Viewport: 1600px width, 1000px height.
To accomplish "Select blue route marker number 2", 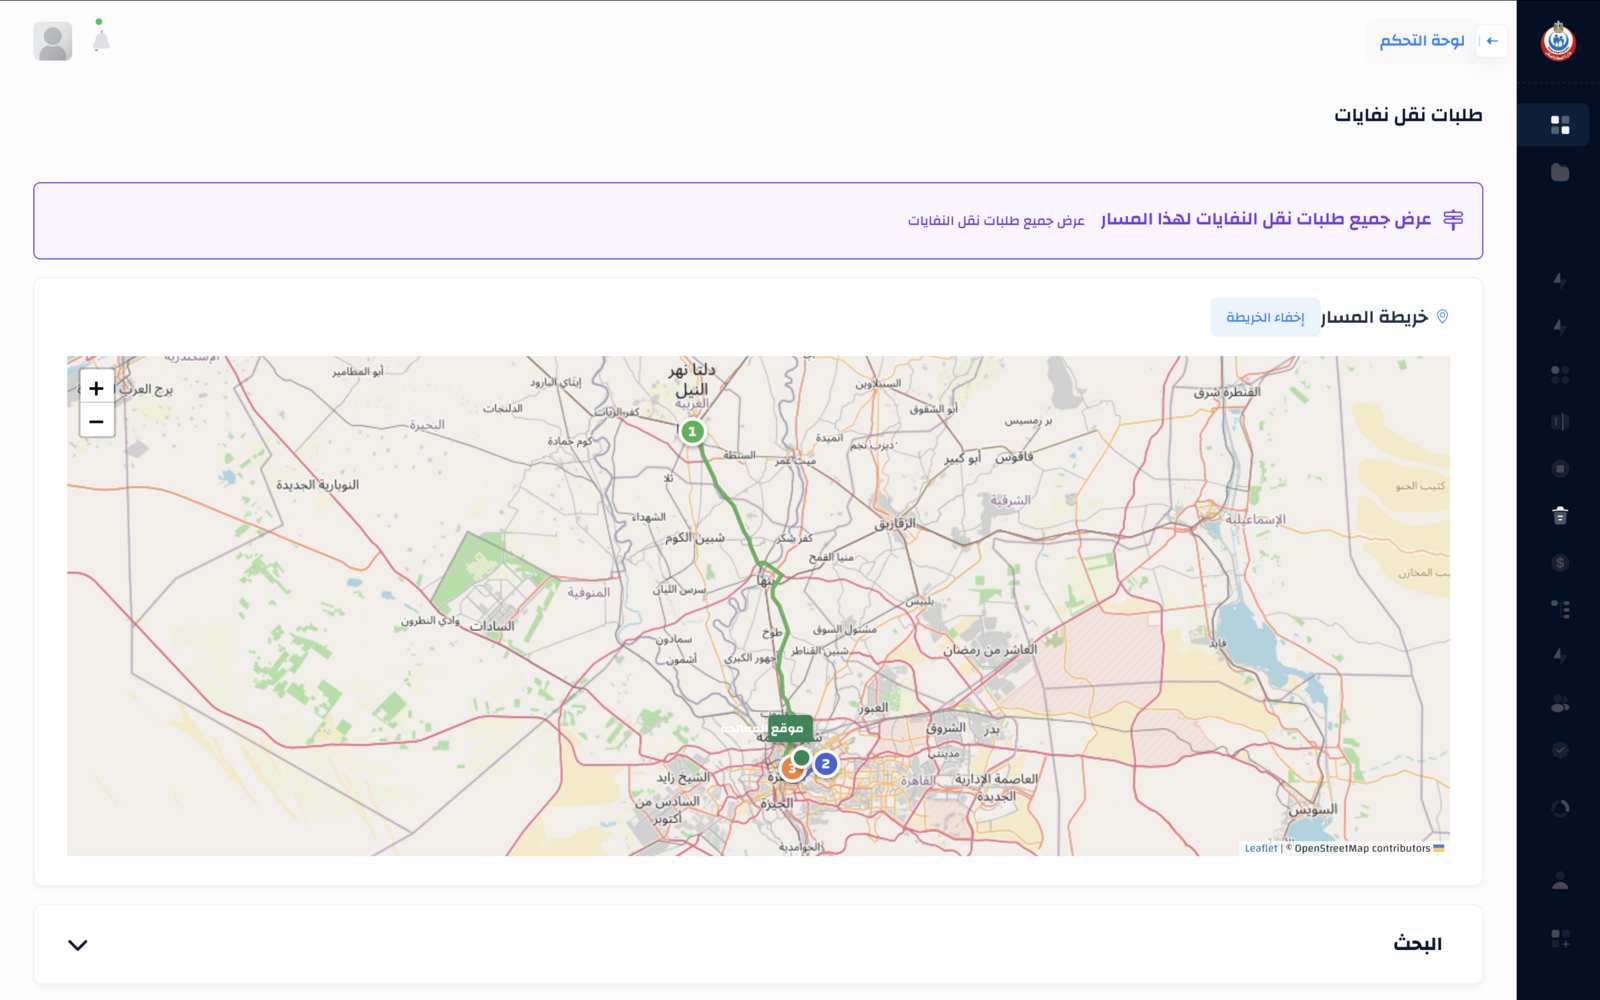I will coord(825,764).
